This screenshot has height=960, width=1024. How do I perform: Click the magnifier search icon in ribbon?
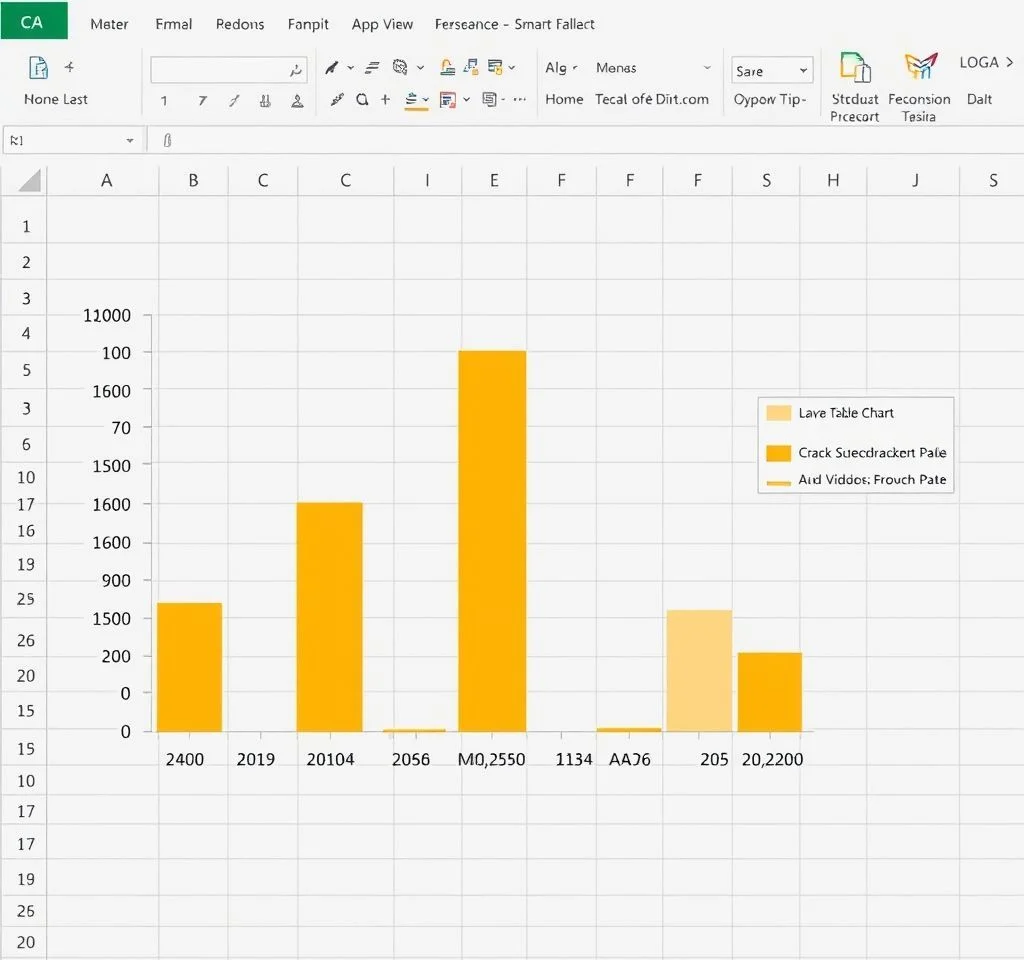pyautogui.click(x=361, y=100)
